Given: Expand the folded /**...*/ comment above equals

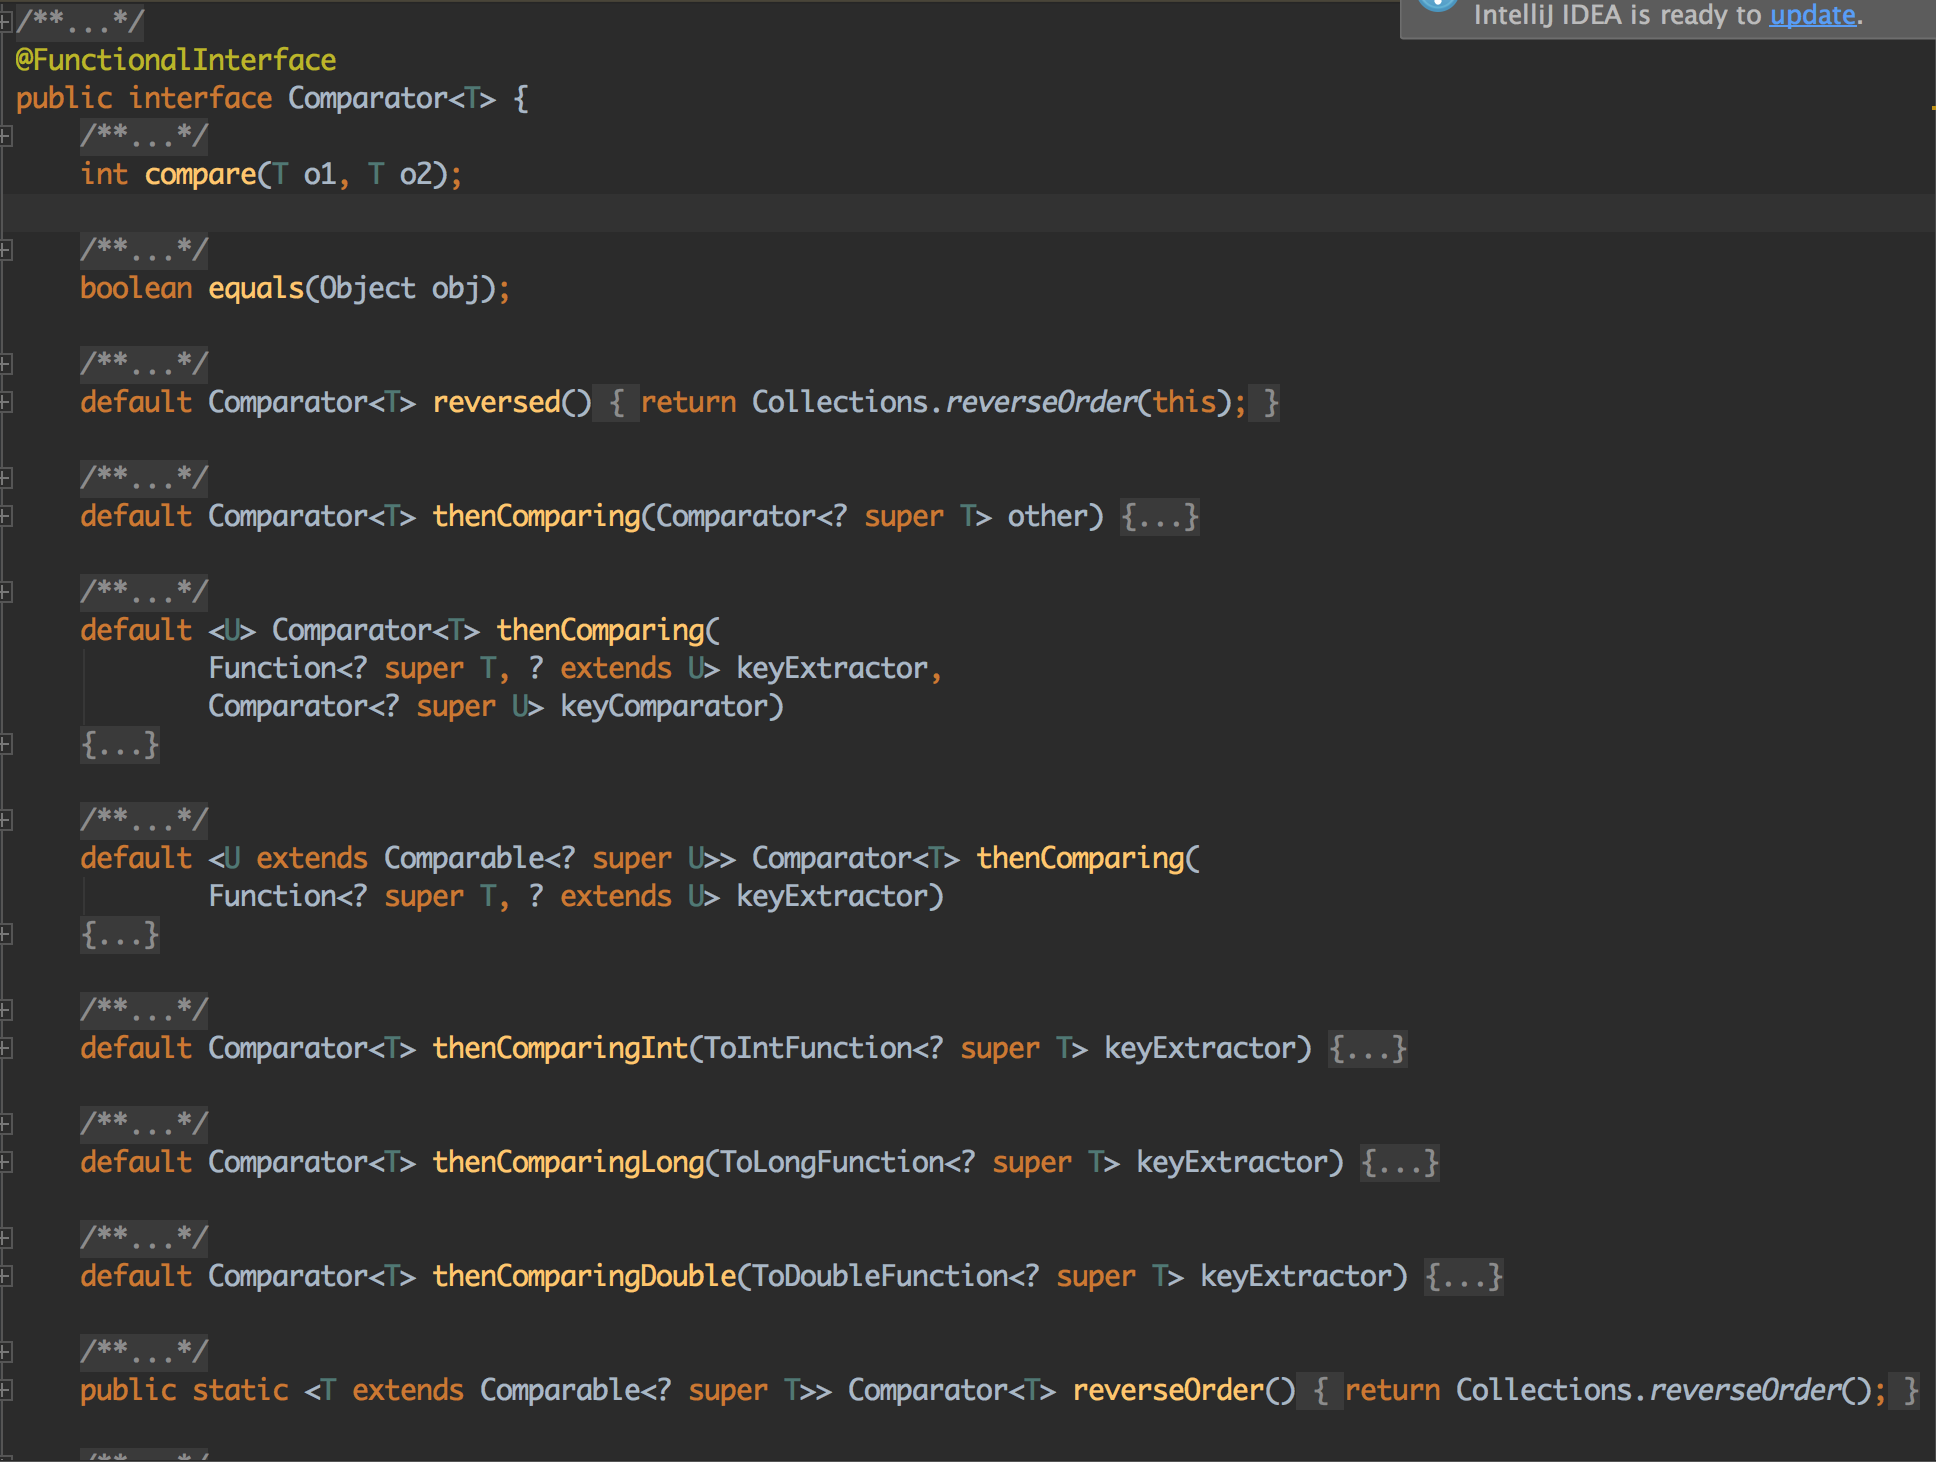Looking at the screenshot, I should (x=143, y=250).
